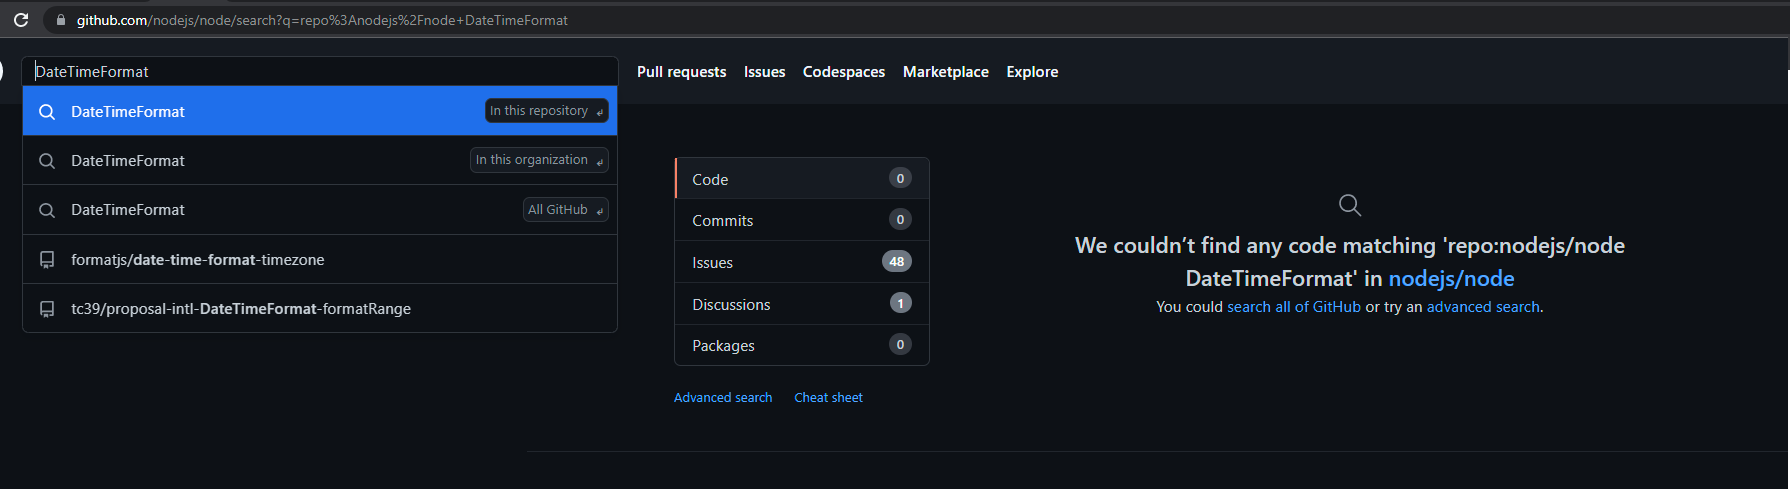The height and width of the screenshot is (489, 1790).
Task: Search DateTimeFormat in this repository suggestion
Action: pos(320,111)
